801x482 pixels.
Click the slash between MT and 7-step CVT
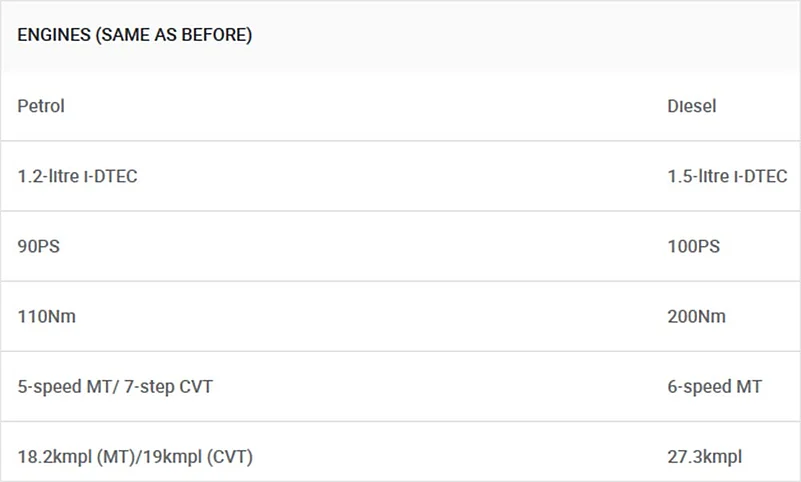[x=116, y=386]
